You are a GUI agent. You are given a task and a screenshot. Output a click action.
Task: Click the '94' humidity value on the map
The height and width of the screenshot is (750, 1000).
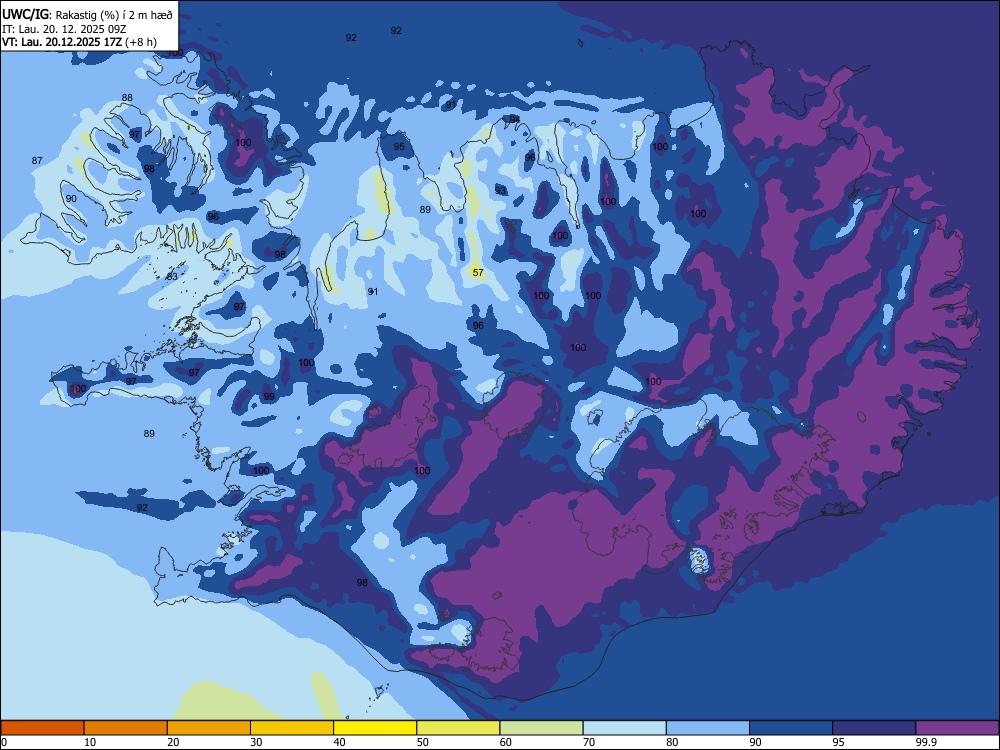click(515, 119)
